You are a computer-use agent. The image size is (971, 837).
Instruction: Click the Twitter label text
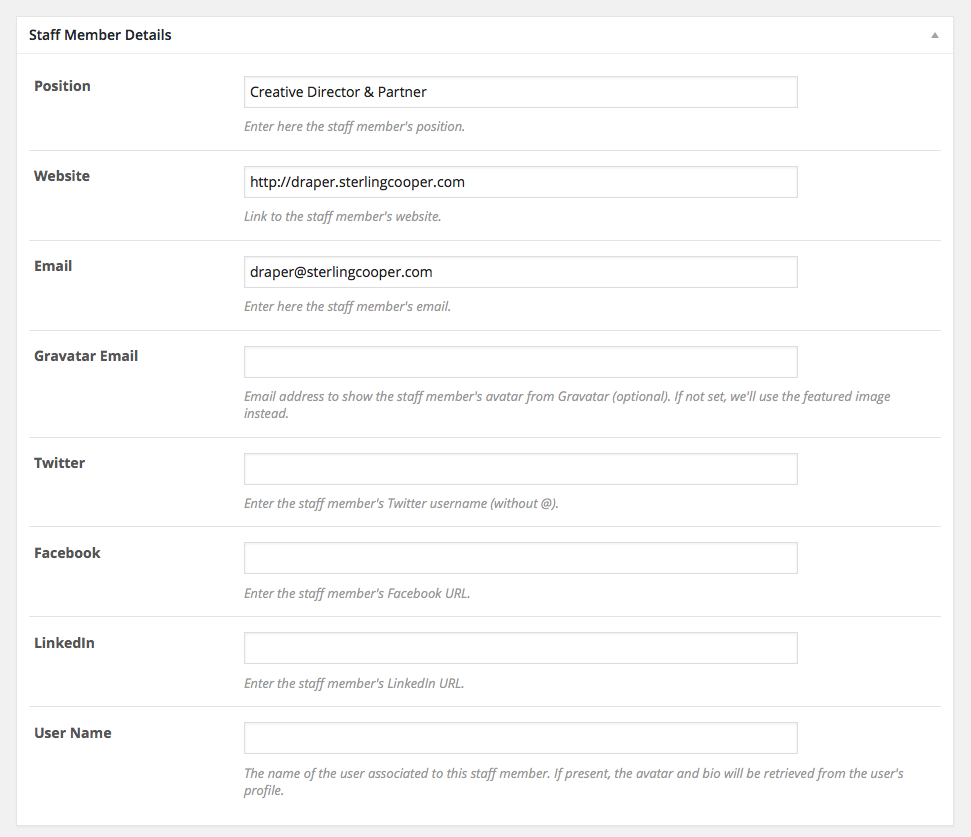[60, 463]
